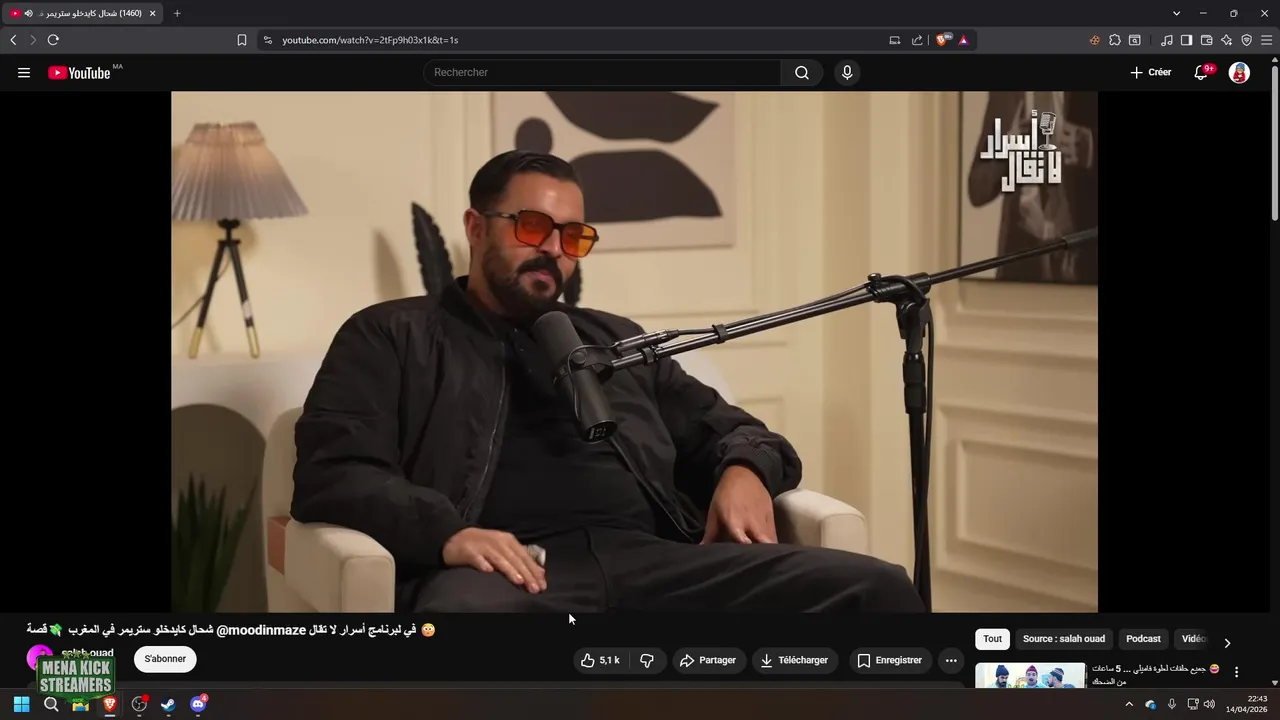The image size is (1280, 720).
Task: Open the Windows Start menu
Action: pos(21,704)
